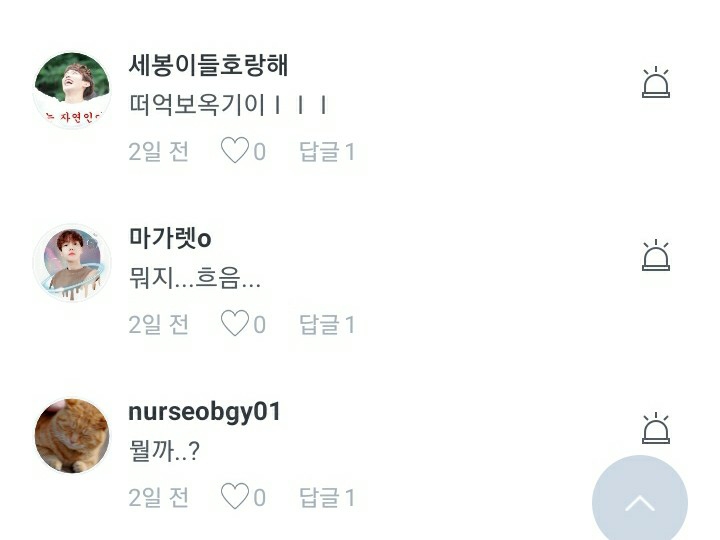Like 세봉이들호랑해's comment with heart icon

pos(235,150)
